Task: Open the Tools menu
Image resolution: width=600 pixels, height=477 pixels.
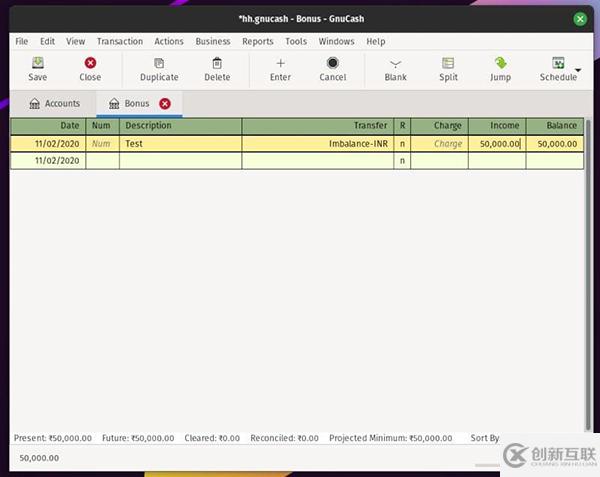Action: click(296, 41)
